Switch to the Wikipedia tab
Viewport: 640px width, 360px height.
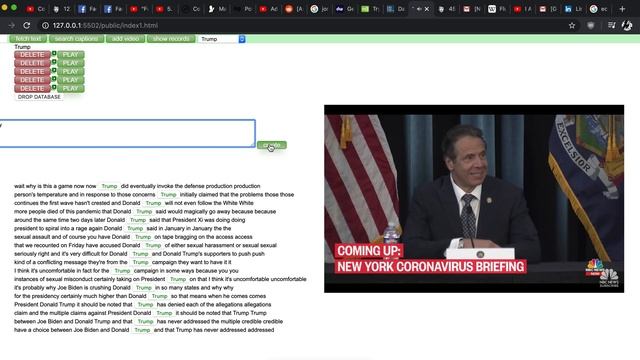[x=497, y=9]
